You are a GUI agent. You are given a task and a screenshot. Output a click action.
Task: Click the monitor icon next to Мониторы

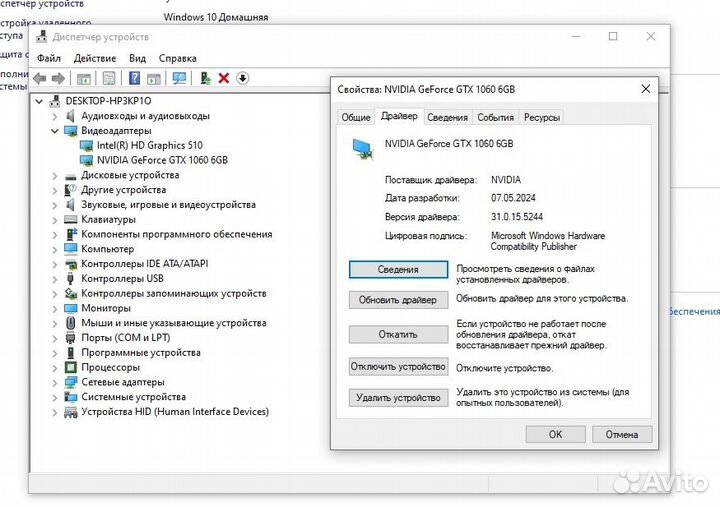click(71, 308)
